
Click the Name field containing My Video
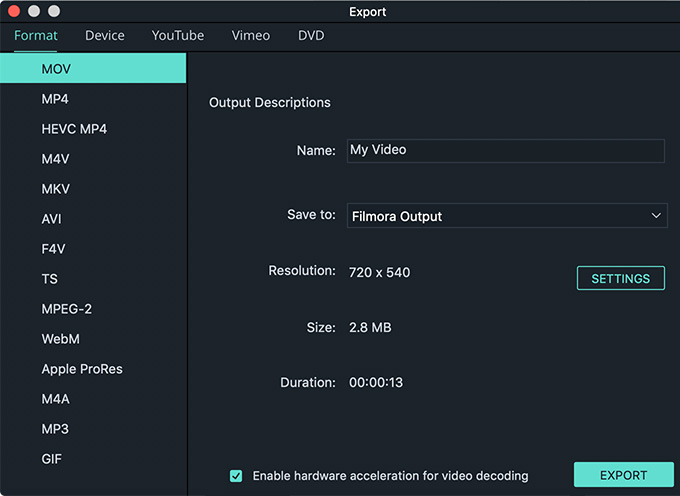[x=506, y=150]
